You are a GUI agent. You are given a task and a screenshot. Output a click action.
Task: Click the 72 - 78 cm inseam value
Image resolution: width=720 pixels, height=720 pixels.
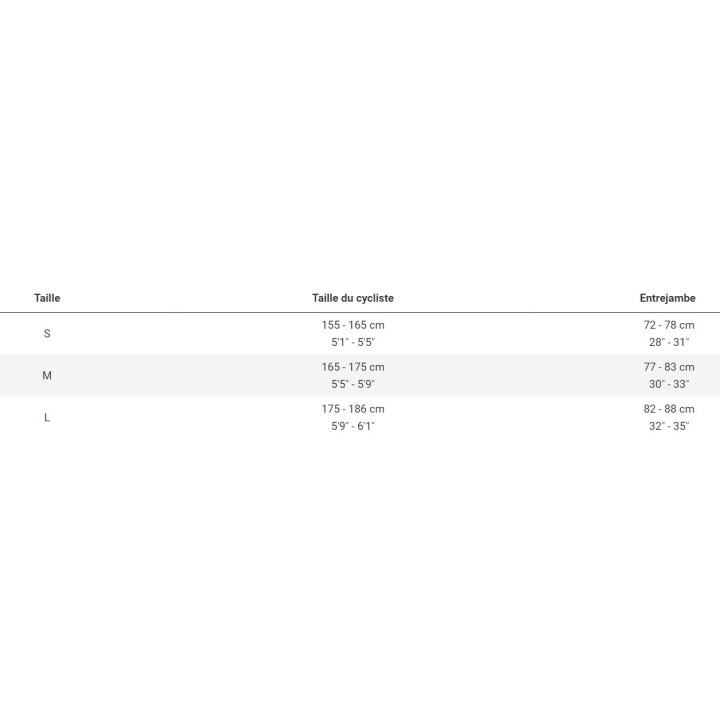(669, 326)
